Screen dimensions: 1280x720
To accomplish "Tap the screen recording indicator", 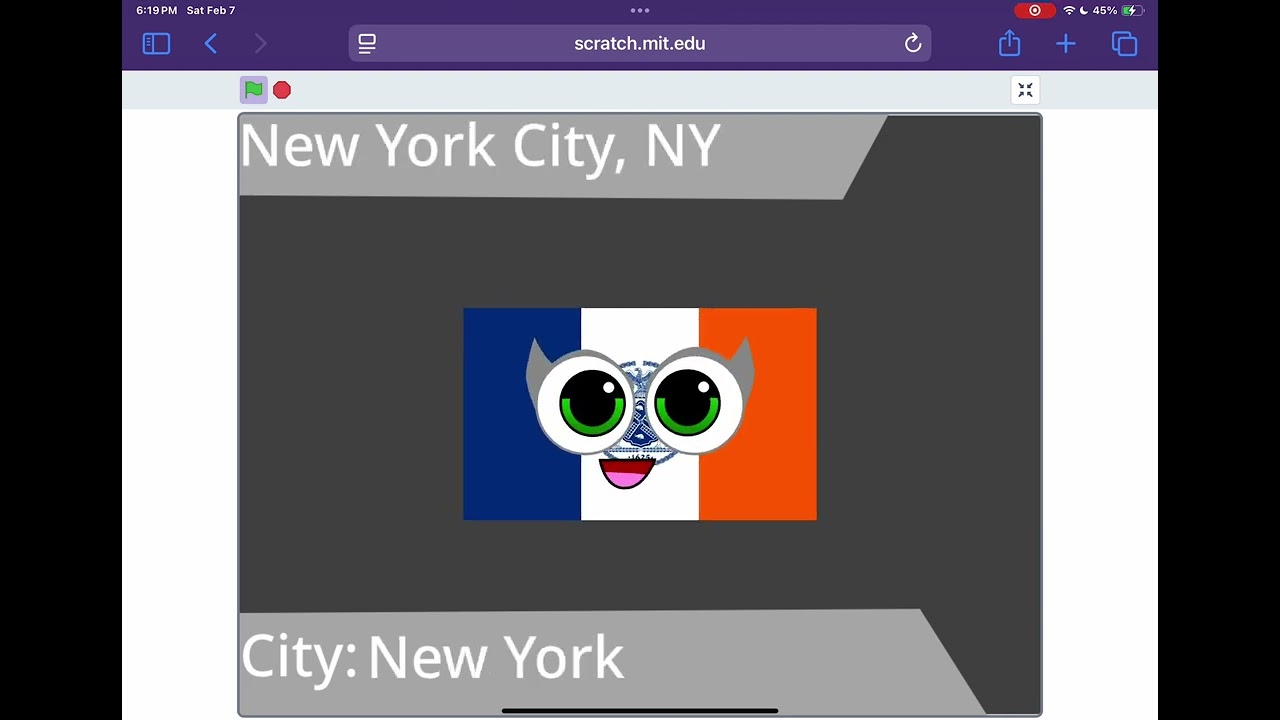I will [1035, 11].
